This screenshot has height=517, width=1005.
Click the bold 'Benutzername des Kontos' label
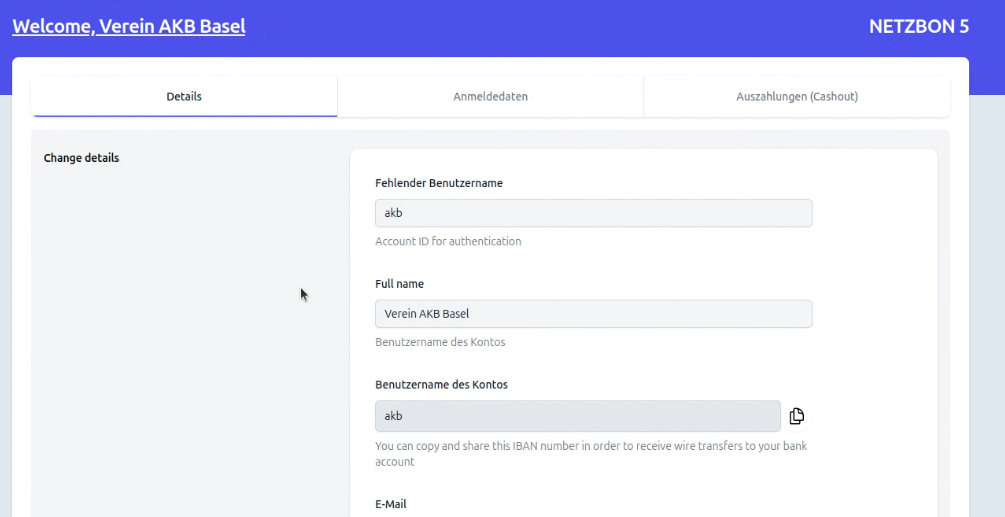pos(441,384)
